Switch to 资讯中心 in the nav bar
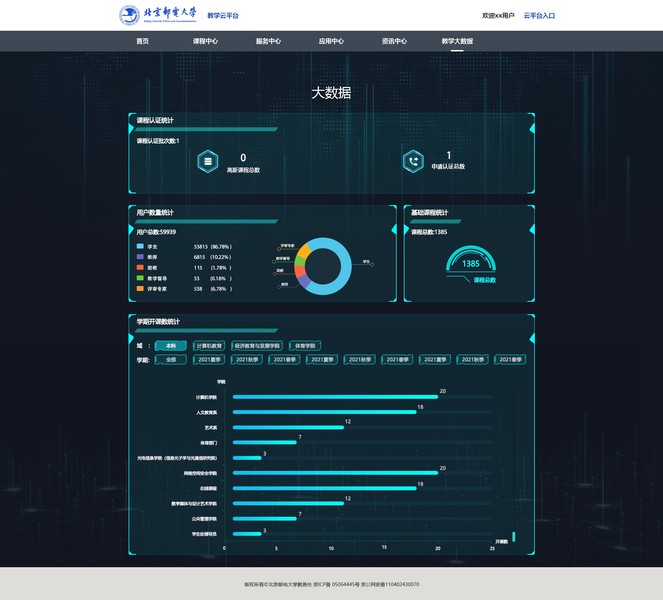663x600 pixels. 394,41
